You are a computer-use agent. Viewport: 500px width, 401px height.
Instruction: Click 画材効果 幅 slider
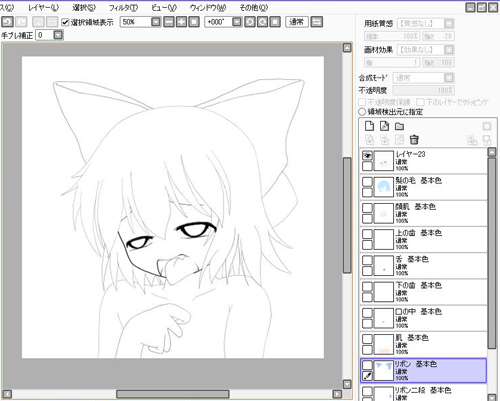392,62
